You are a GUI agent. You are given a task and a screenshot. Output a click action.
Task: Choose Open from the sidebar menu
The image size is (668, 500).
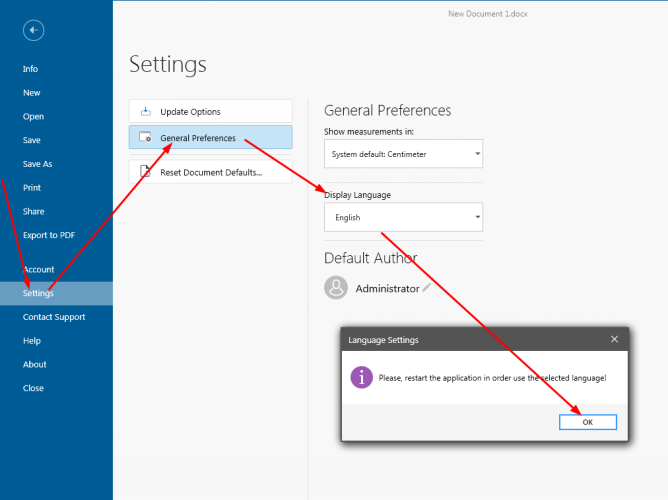(x=33, y=116)
